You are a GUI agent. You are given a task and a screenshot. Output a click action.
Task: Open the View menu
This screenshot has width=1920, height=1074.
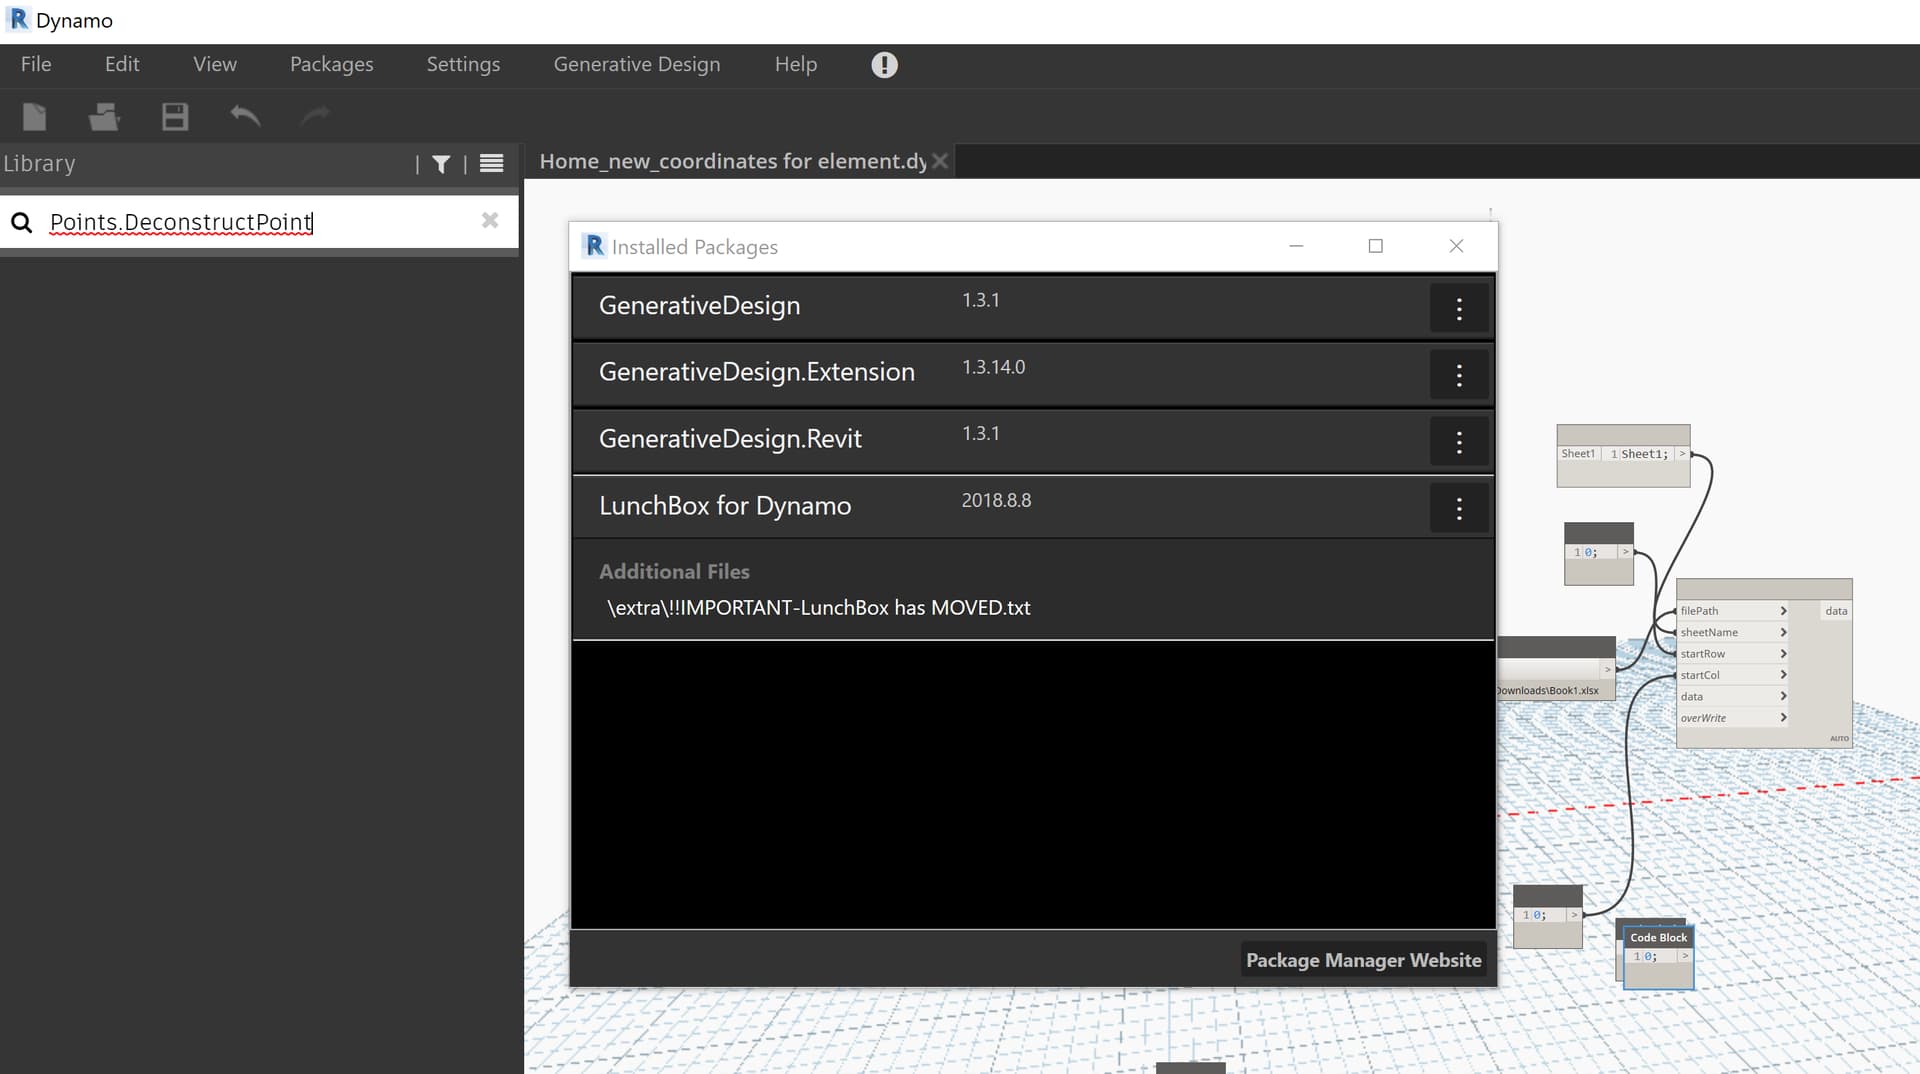click(x=215, y=64)
